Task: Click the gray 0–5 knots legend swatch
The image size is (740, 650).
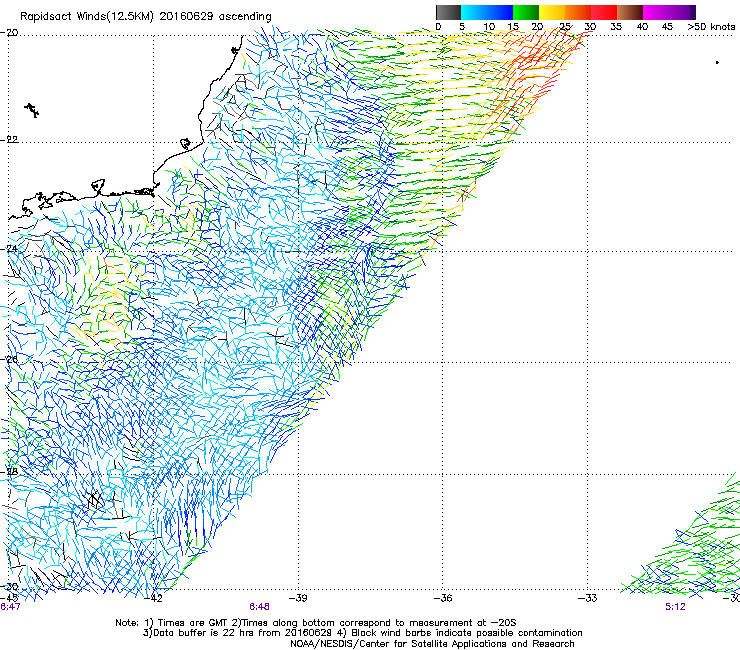Action: point(448,12)
